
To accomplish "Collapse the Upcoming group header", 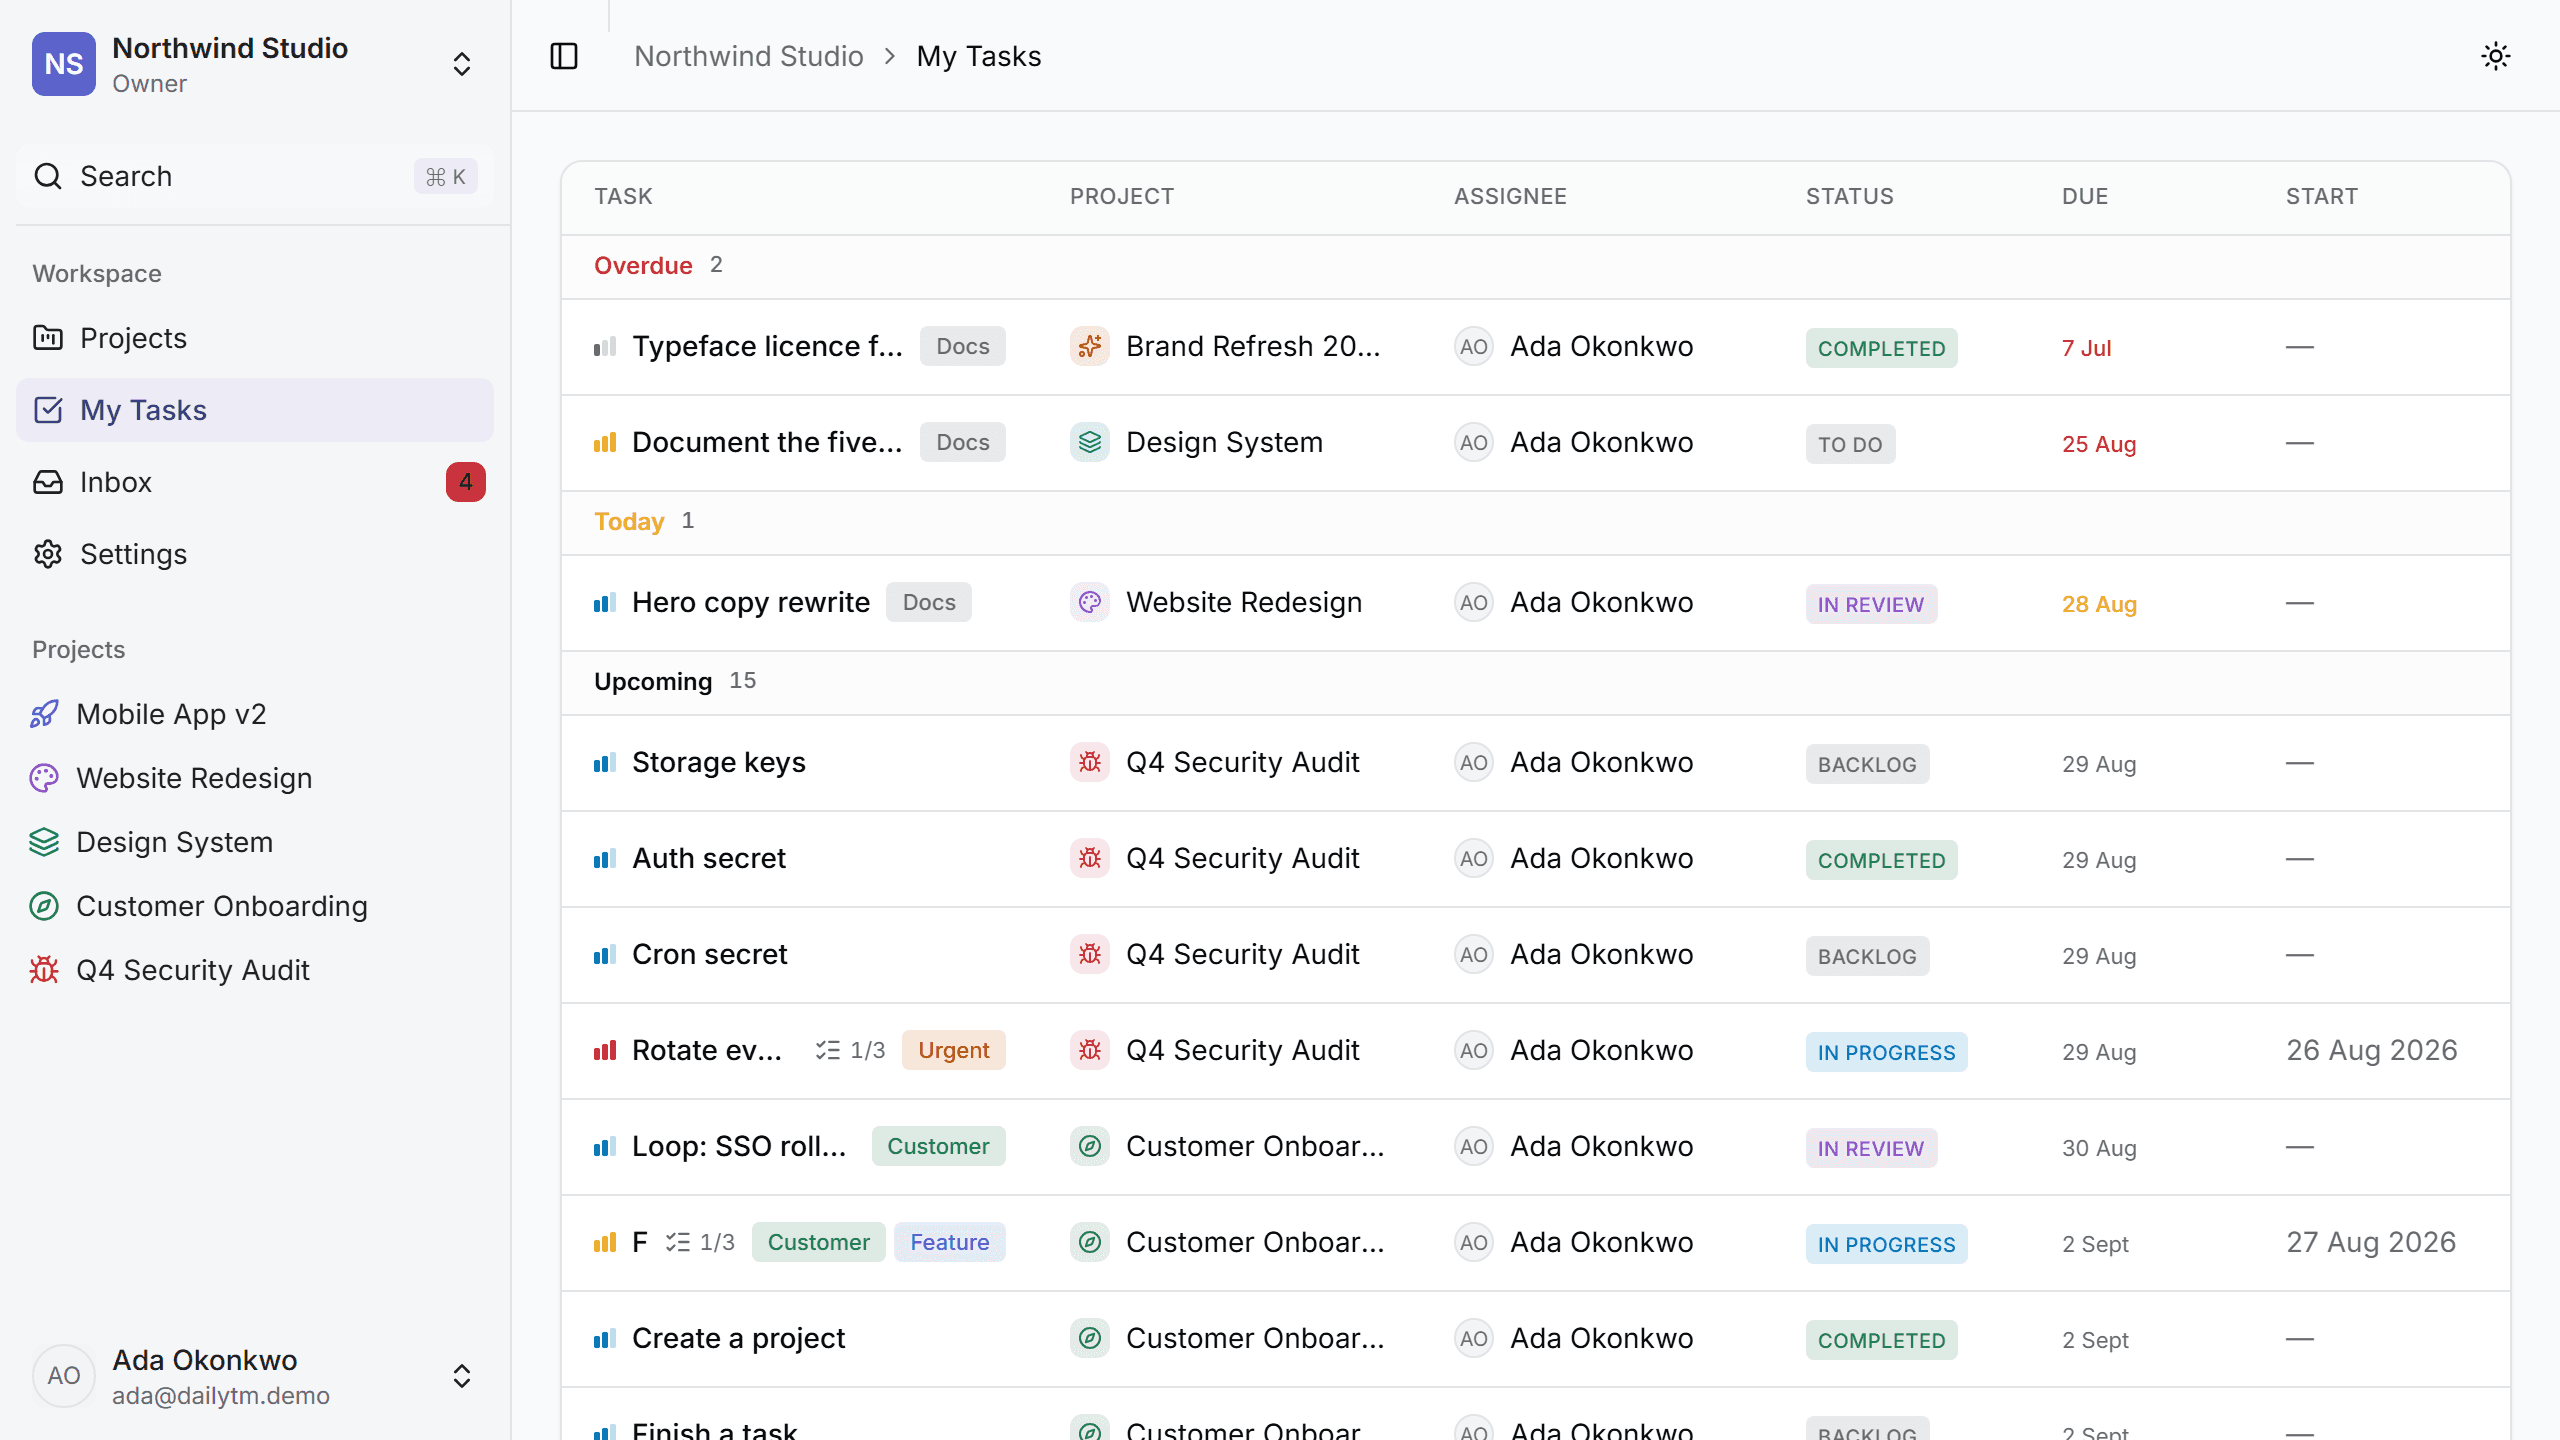I will (1536, 682).
